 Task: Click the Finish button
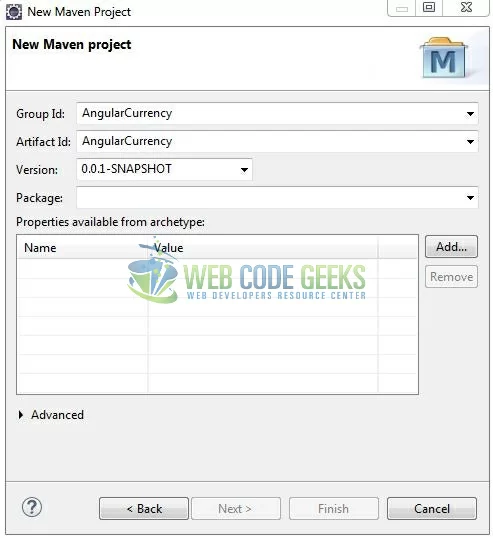click(x=333, y=508)
